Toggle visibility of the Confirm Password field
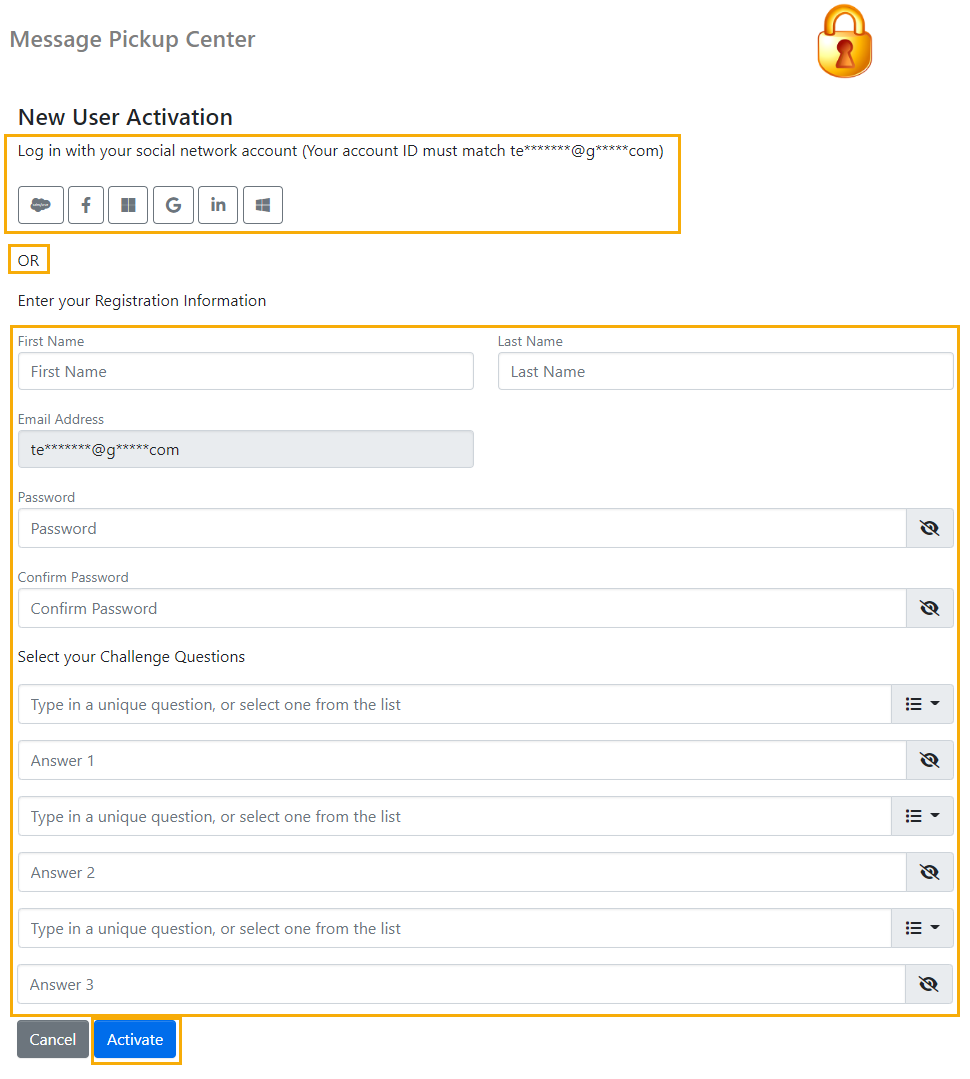The height and width of the screenshot is (1079, 970). (x=929, y=608)
